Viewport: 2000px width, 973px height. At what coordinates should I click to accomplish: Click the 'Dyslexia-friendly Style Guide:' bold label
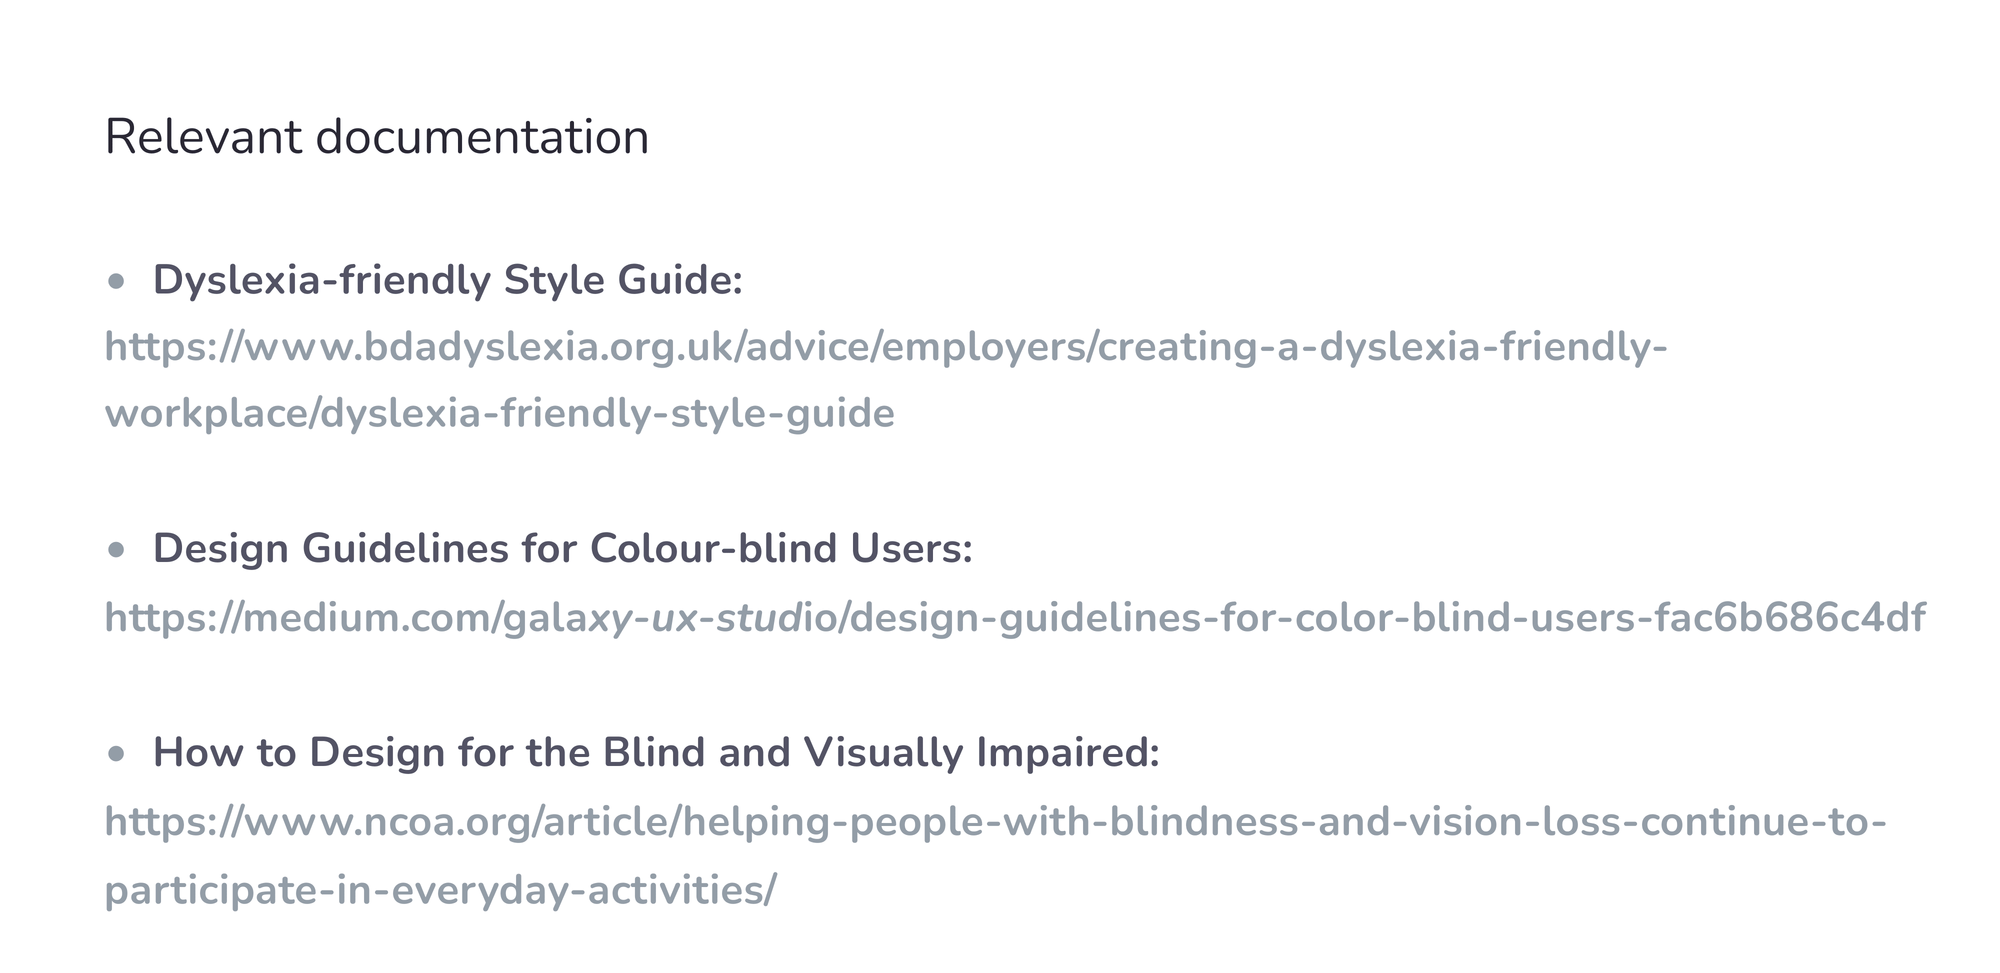click(447, 280)
